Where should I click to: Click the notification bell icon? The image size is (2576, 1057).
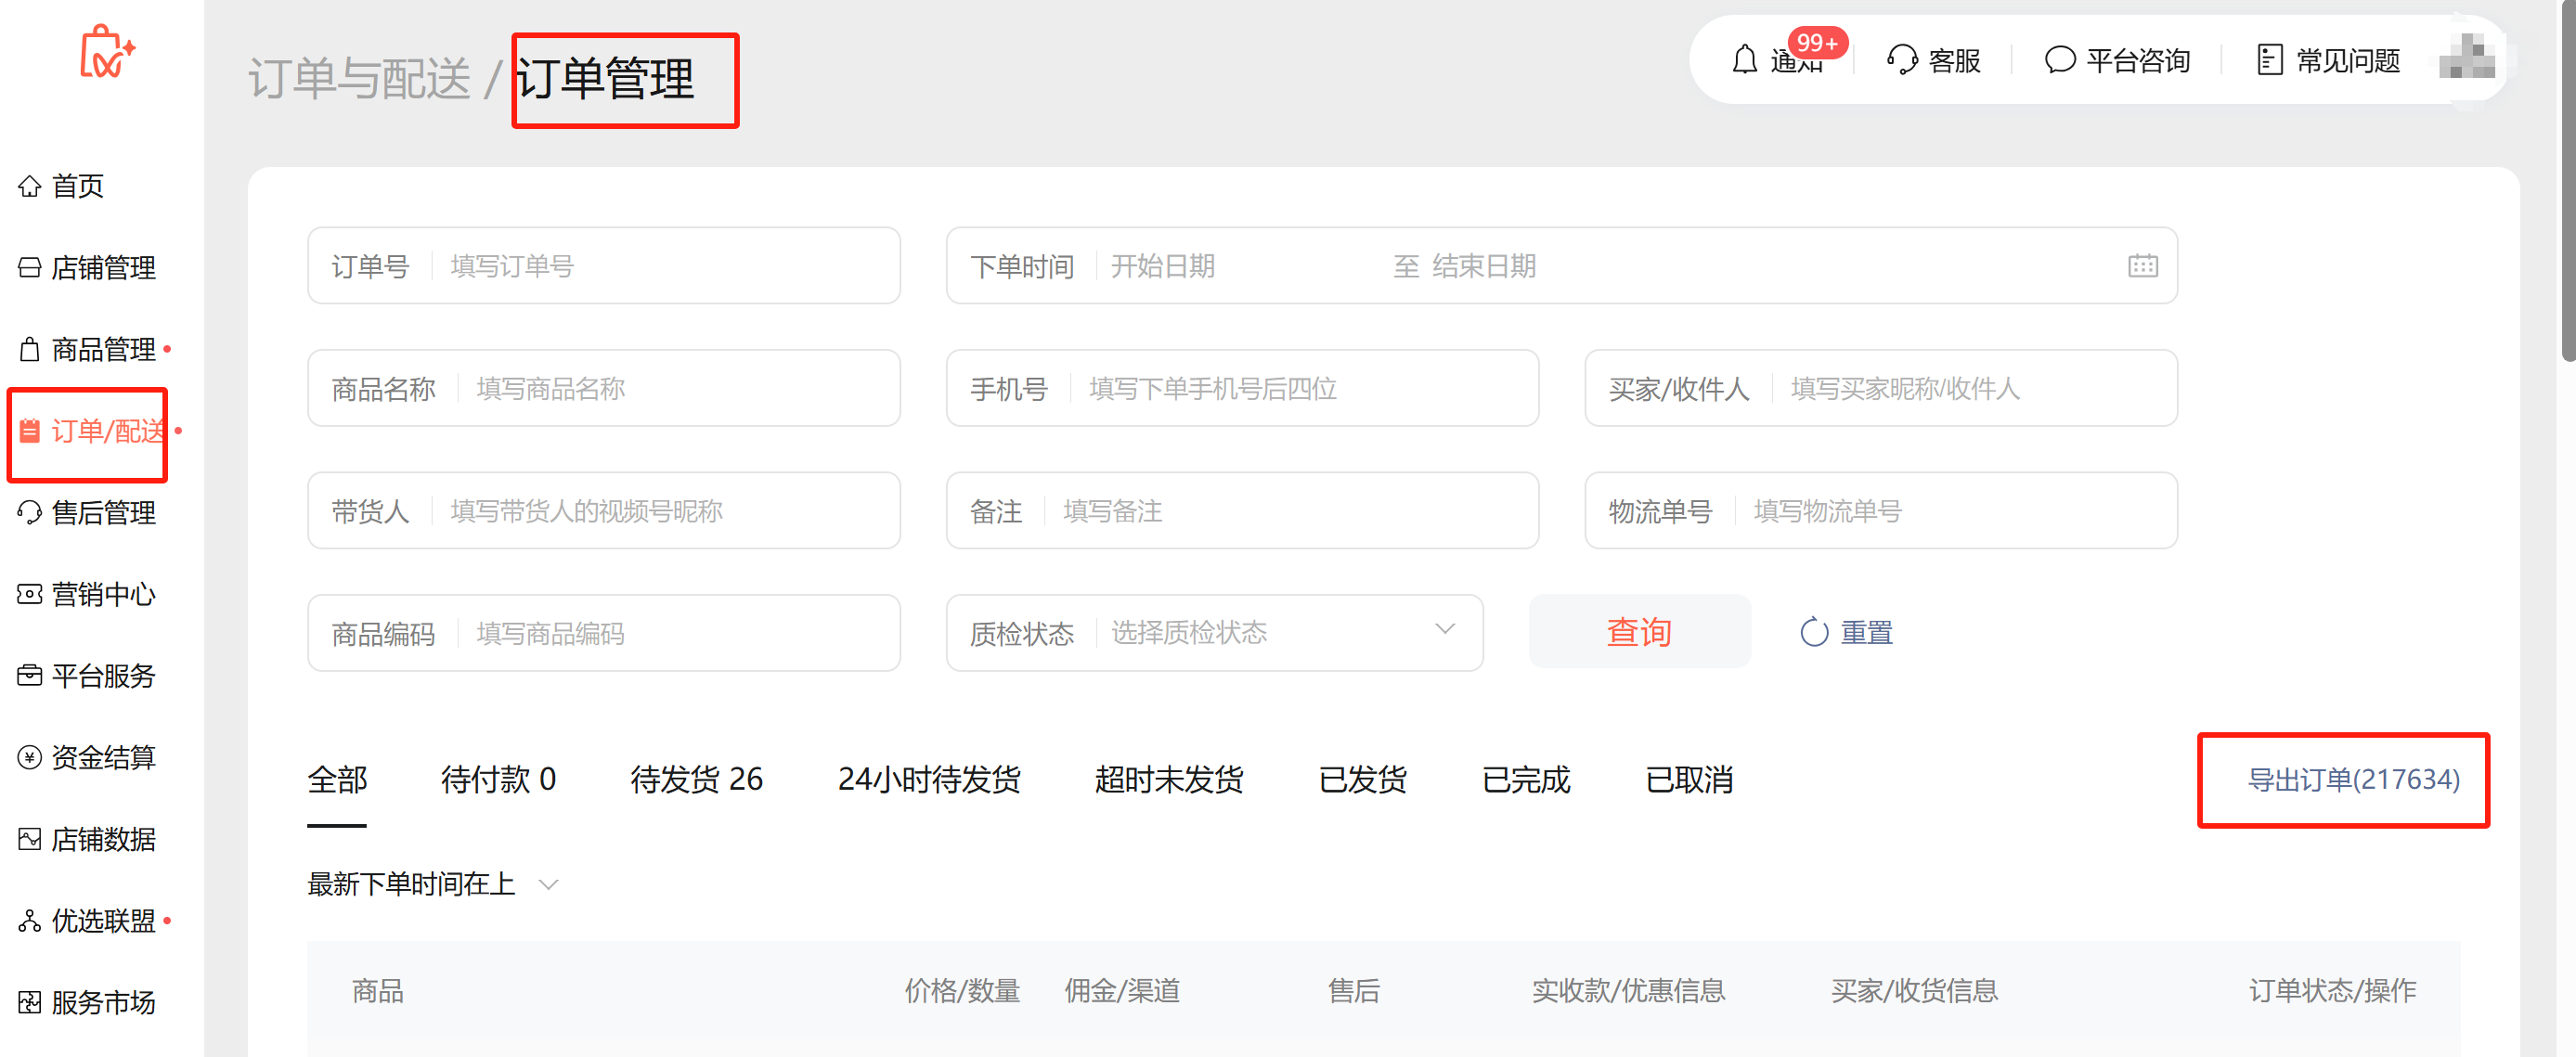pyautogui.click(x=1744, y=60)
